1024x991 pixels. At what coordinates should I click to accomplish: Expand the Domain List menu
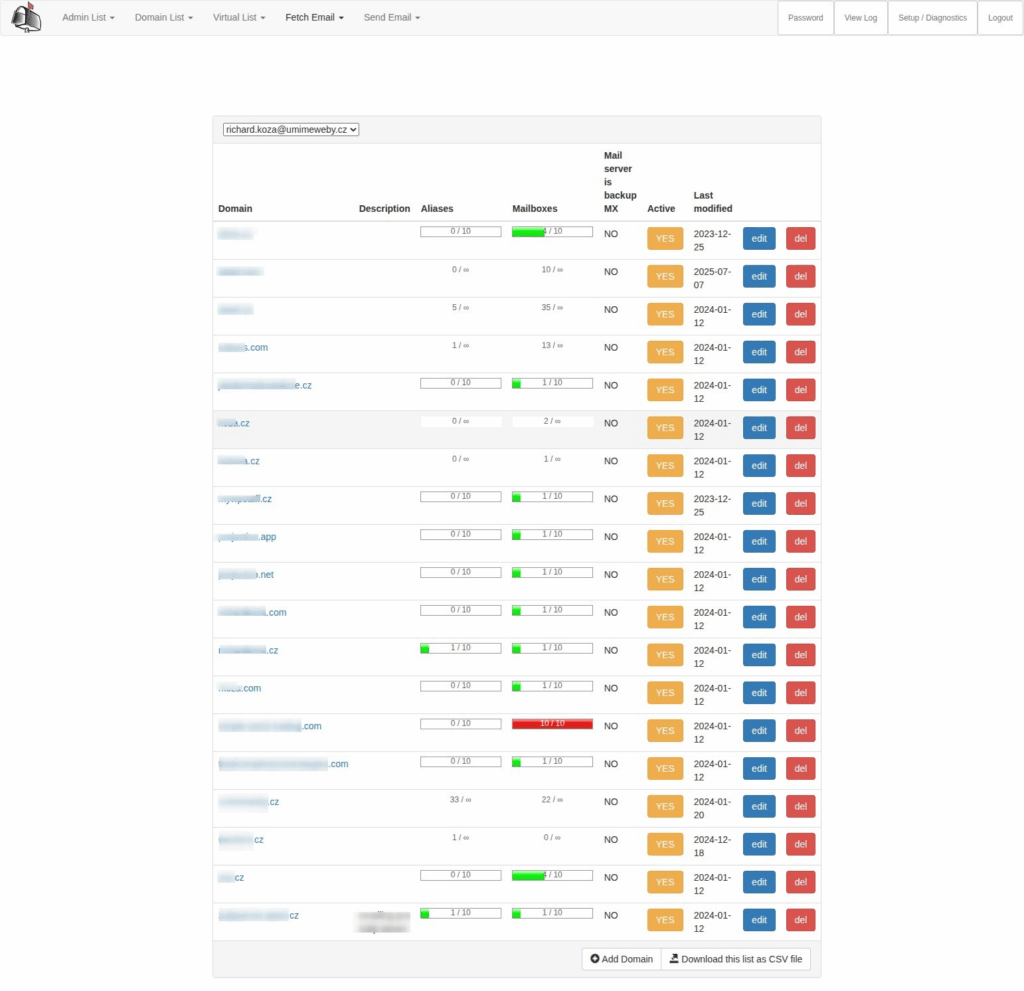point(163,18)
